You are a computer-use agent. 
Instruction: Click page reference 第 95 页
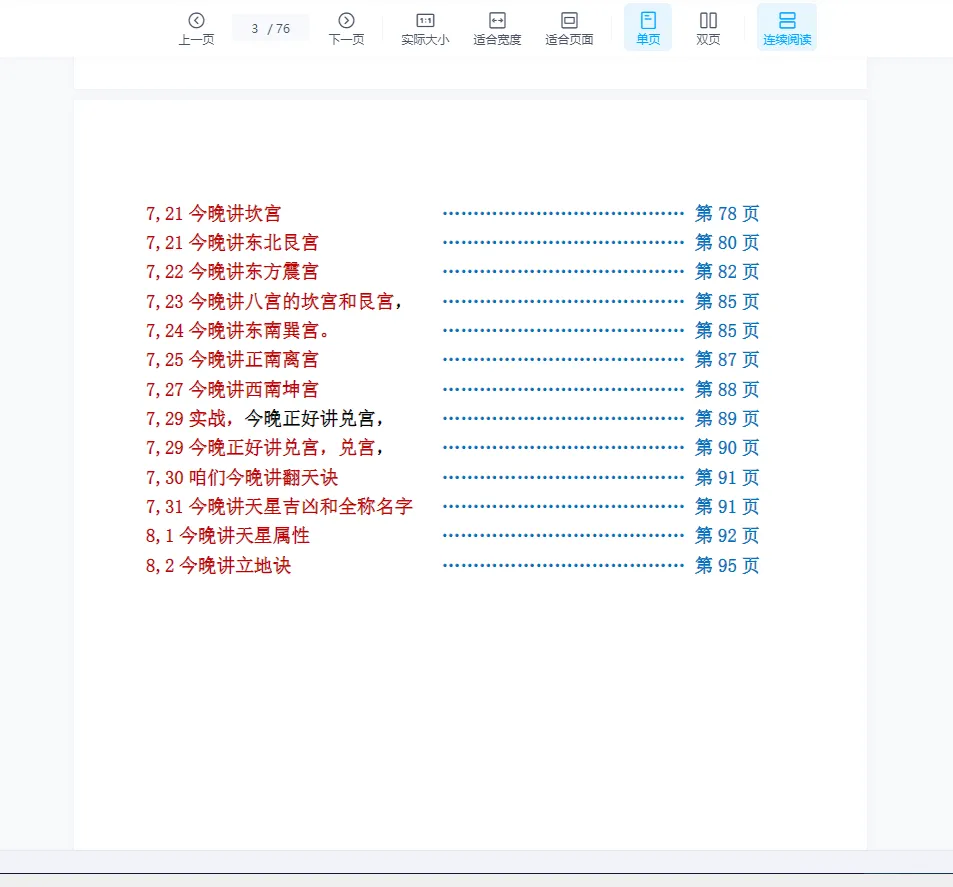pyautogui.click(x=727, y=565)
